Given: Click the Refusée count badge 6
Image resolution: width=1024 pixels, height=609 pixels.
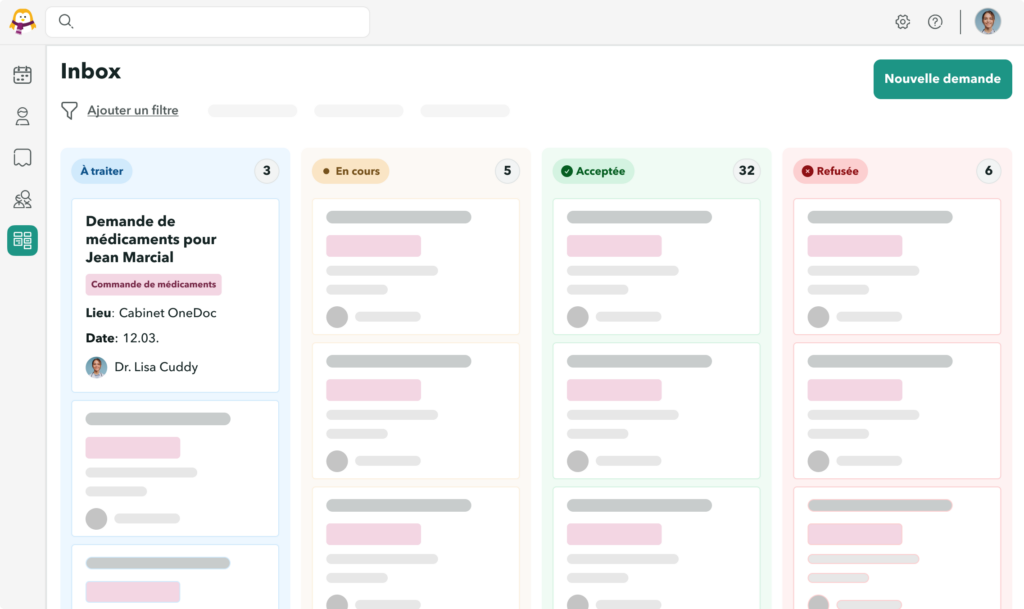Looking at the screenshot, I should (x=989, y=171).
